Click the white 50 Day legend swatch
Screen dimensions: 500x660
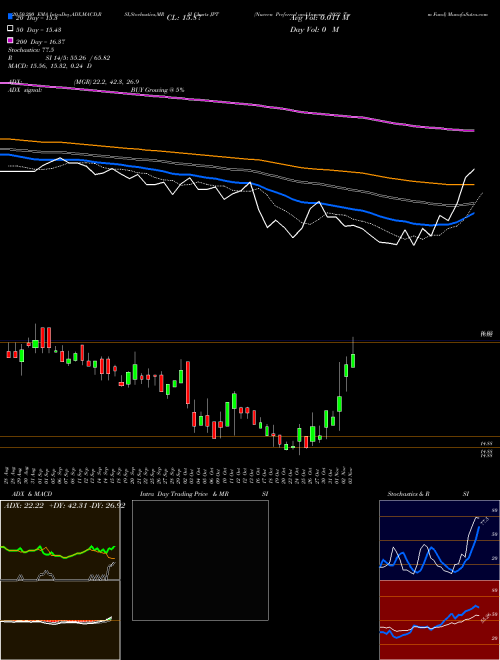(10, 29)
